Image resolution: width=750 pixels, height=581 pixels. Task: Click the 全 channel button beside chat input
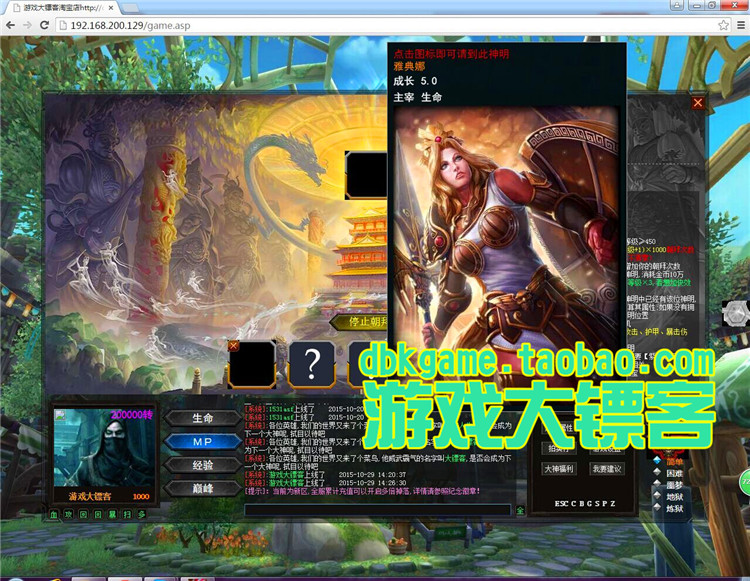pos(520,510)
